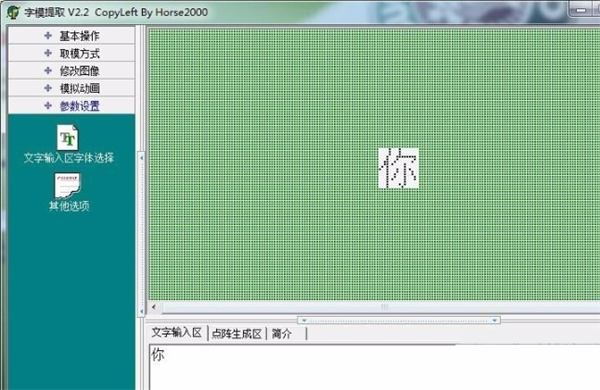Click in the text input area containing 你
Screen dimensions: 600x390
pos(374,367)
